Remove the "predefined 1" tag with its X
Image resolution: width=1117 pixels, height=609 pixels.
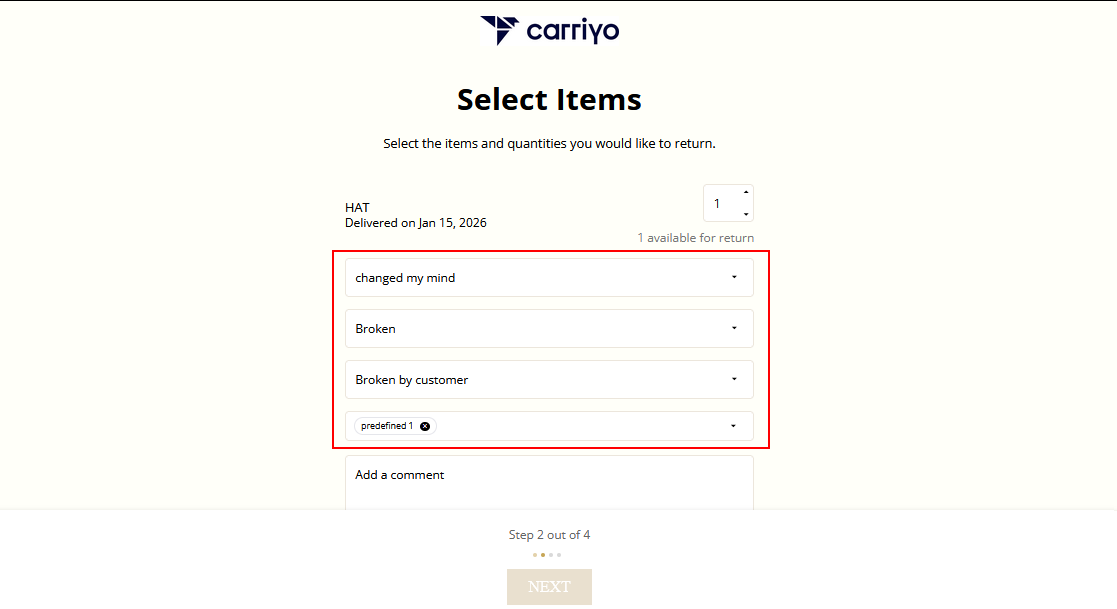[x=425, y=426]
